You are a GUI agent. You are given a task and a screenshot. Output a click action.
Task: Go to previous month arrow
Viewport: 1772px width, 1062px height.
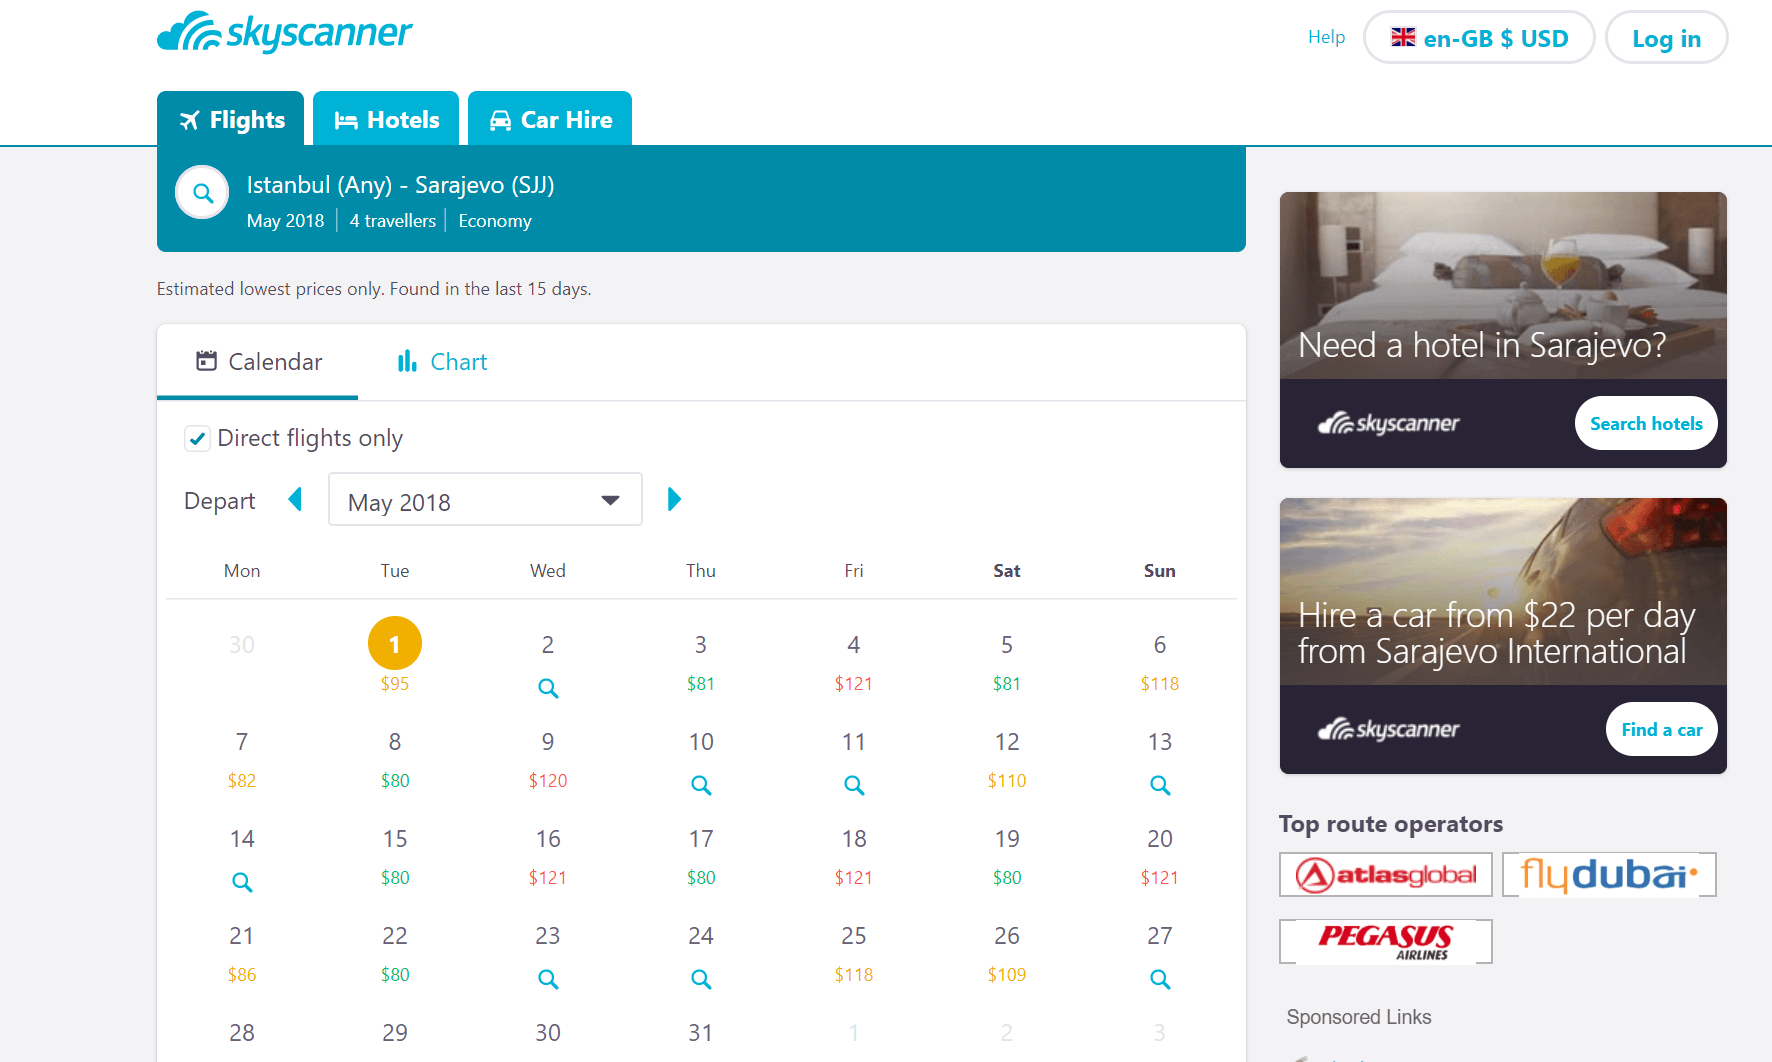[295, 499]
